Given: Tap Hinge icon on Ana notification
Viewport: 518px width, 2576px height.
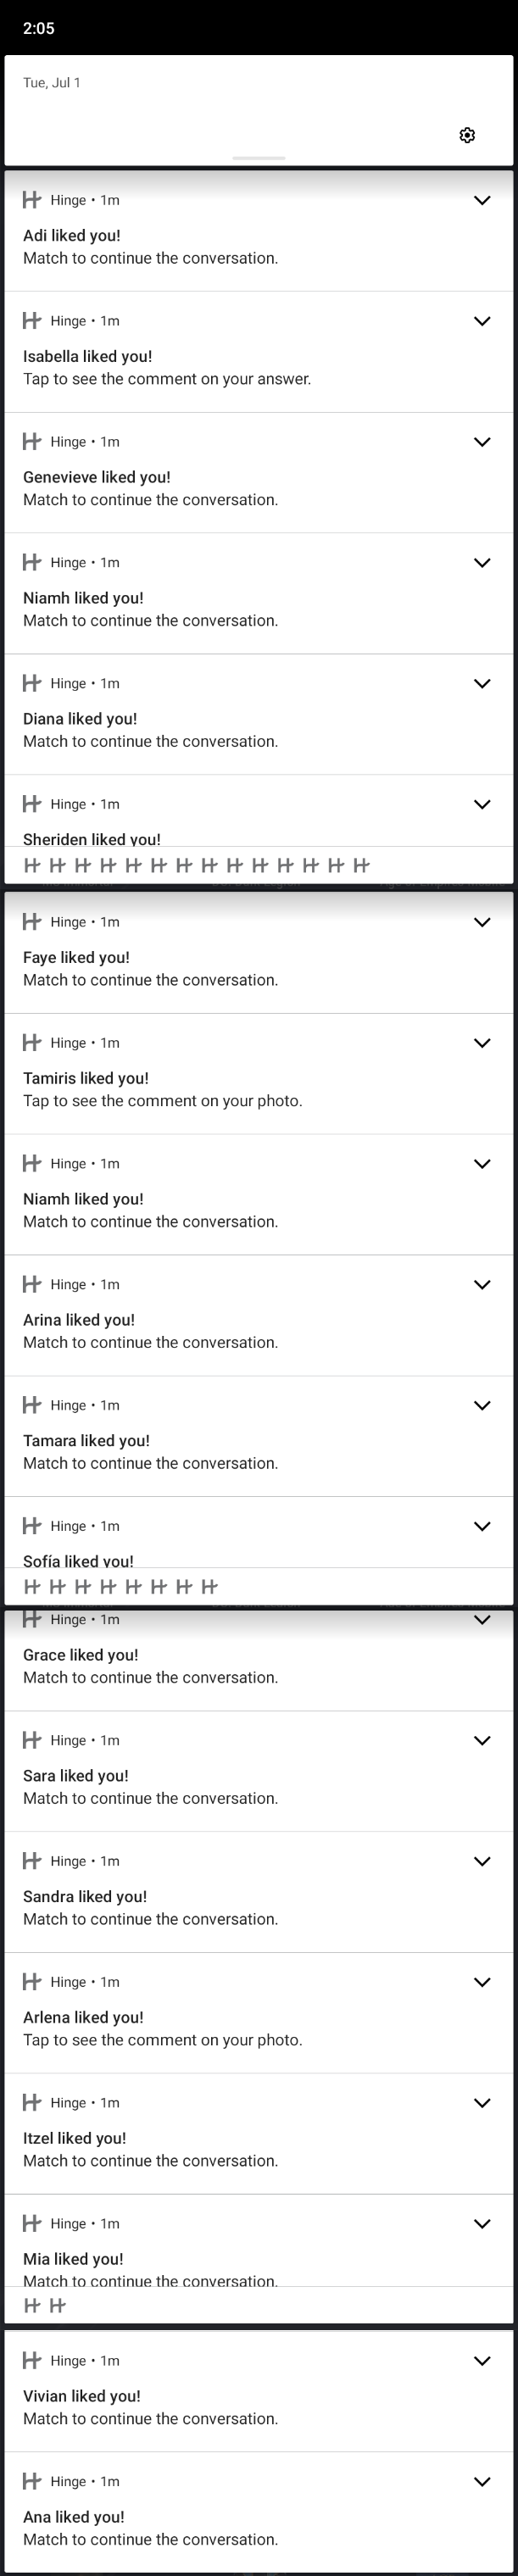Looking at the screenshot, I should pyautogui.click(x=32, y=2481).
